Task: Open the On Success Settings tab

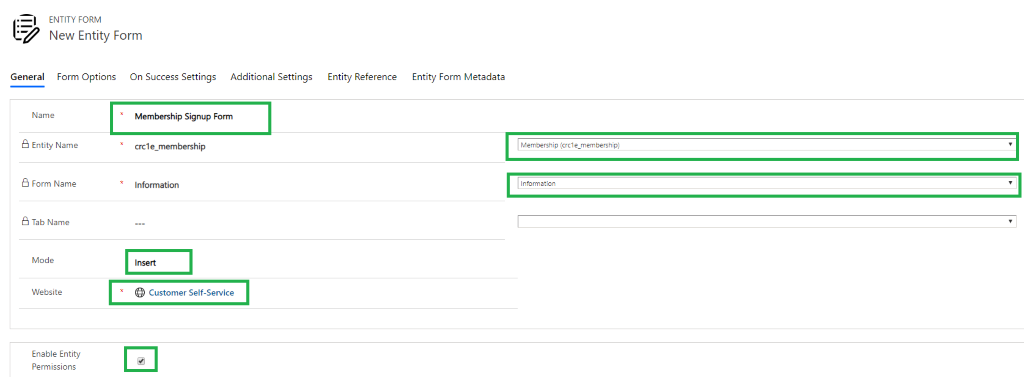Action: point(173,77)
